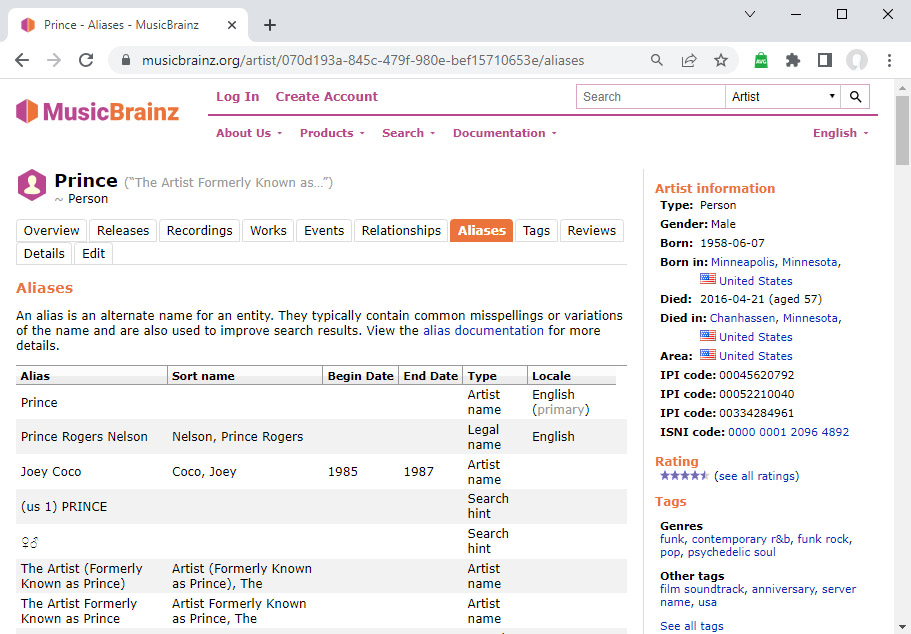The width and height of the screenshot is (911, 634).
Task: Click the share page icon
Action: click(689, 60)
